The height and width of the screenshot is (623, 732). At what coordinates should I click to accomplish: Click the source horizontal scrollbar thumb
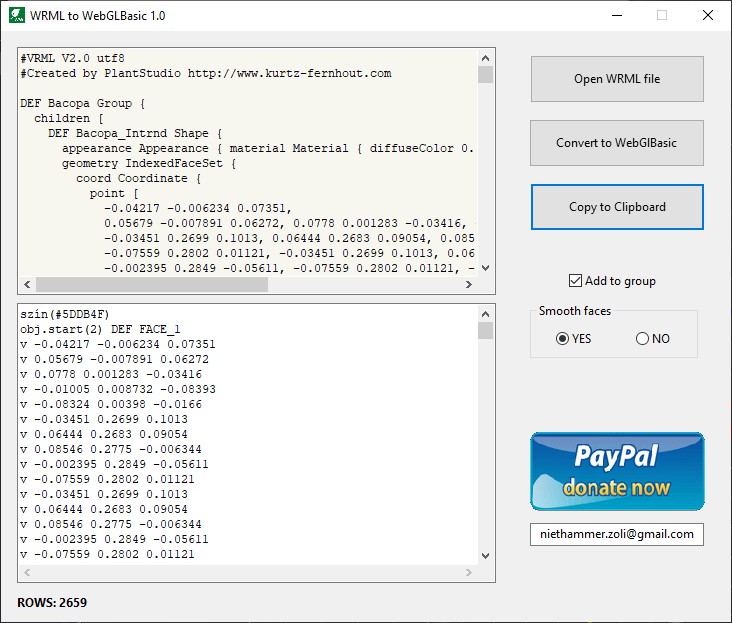coord(152,284)
